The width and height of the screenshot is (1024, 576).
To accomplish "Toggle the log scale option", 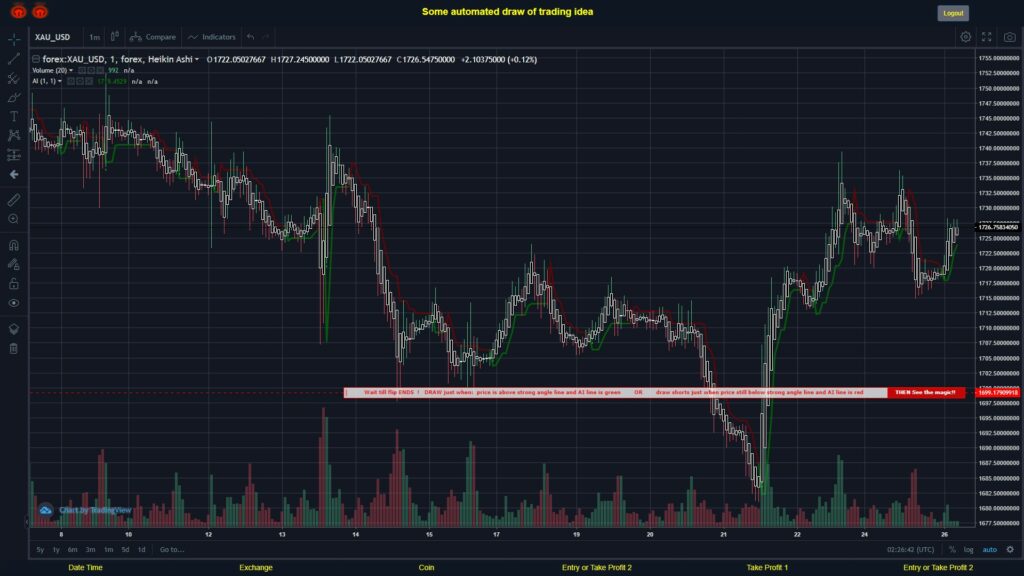I will click(x=968, y=550).
